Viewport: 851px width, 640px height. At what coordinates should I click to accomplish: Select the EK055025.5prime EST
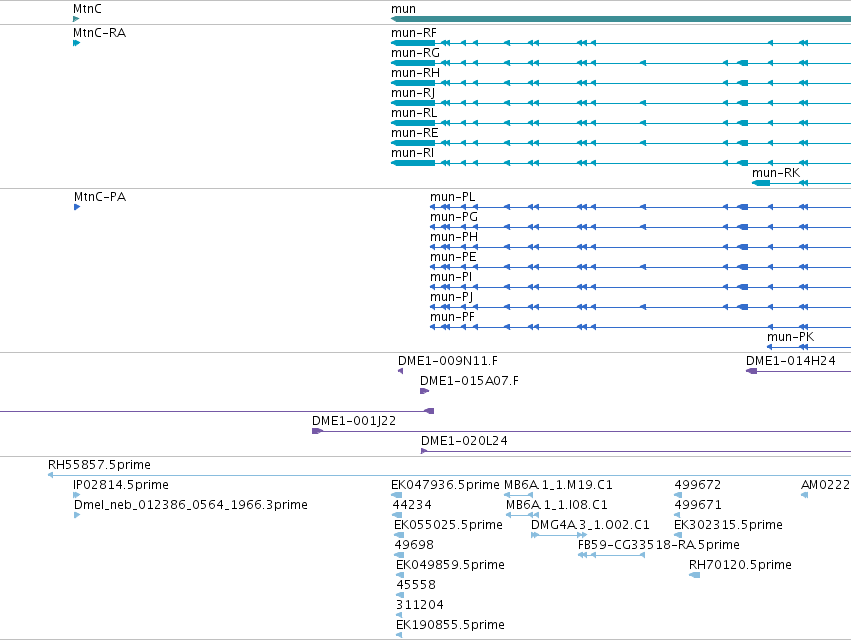pyautogui.click(x=399, y=535)
